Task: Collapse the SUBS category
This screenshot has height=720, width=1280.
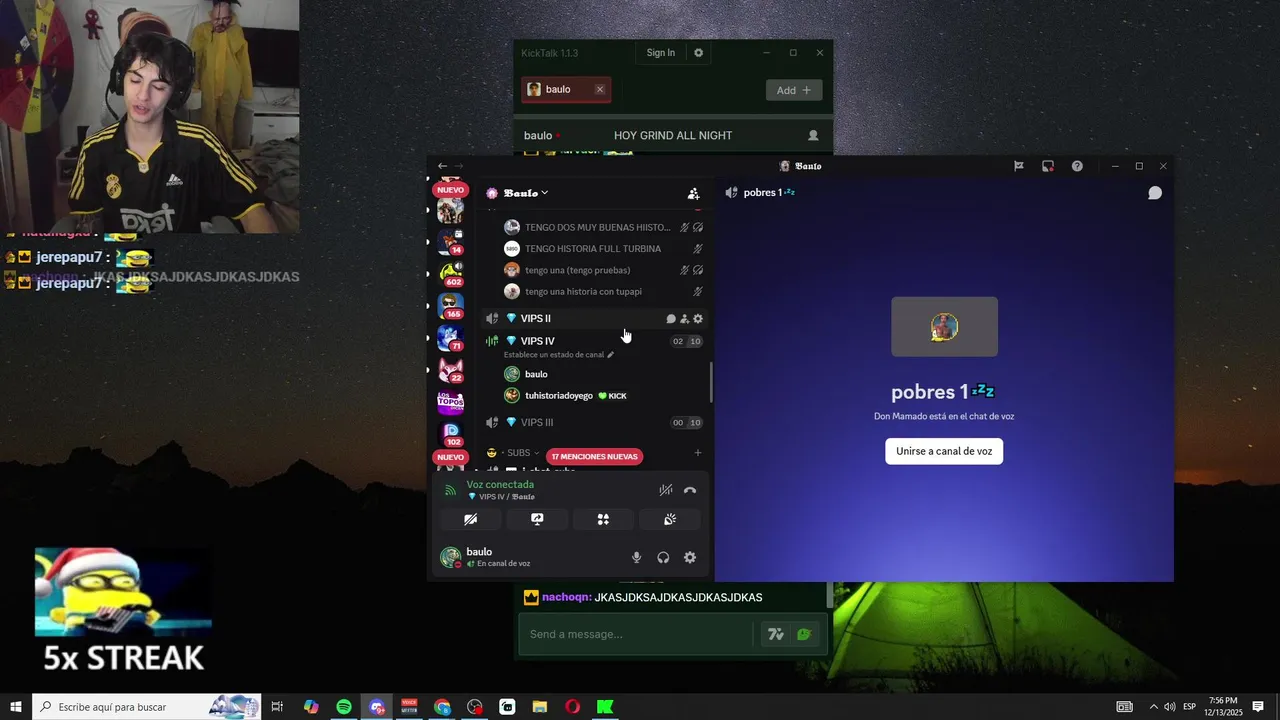Action: point(513,453)
